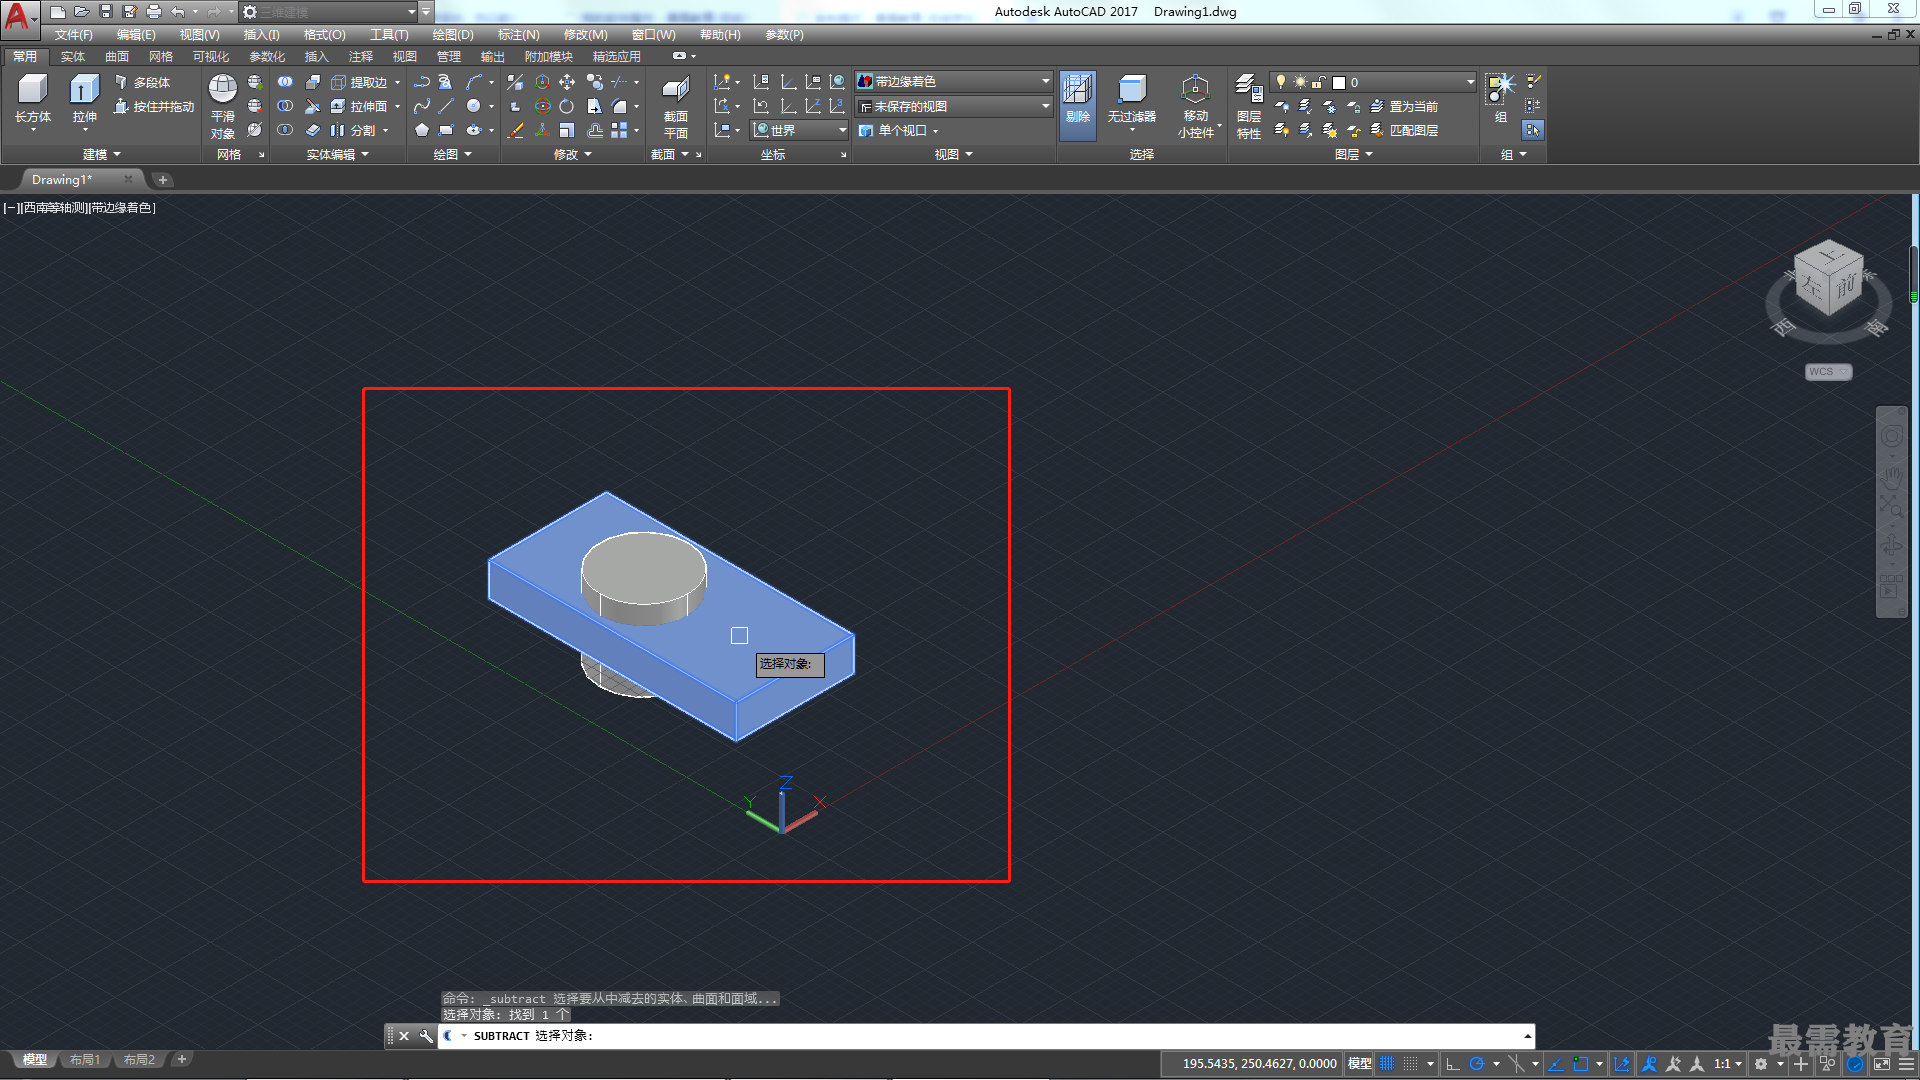Expand the Solid Editing (实体编辑) panel

click(x=337, y=154)
